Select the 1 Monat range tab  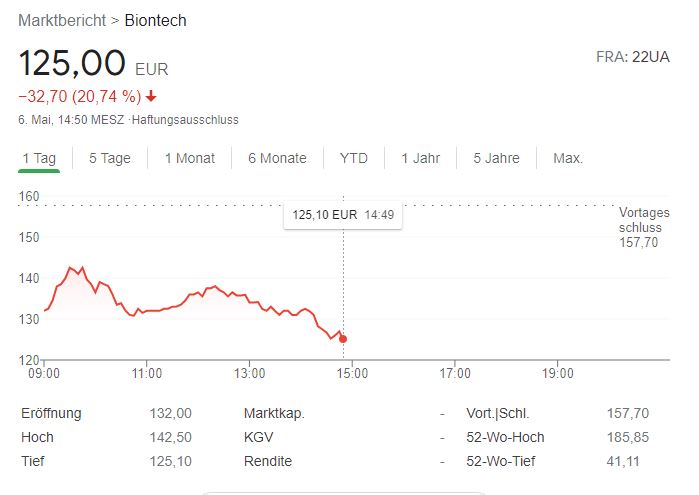click(x=190, y=158)
